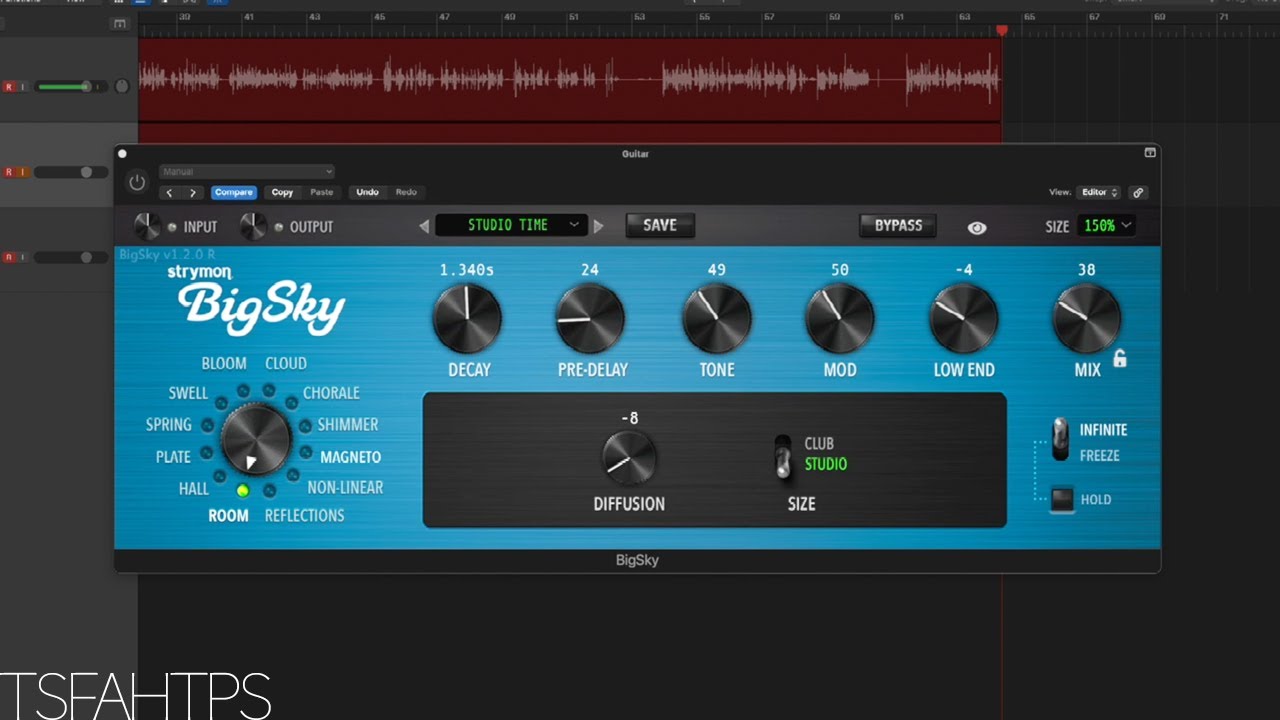Toggle the plugin power button

pyautogui.click(x=137, y=183)
